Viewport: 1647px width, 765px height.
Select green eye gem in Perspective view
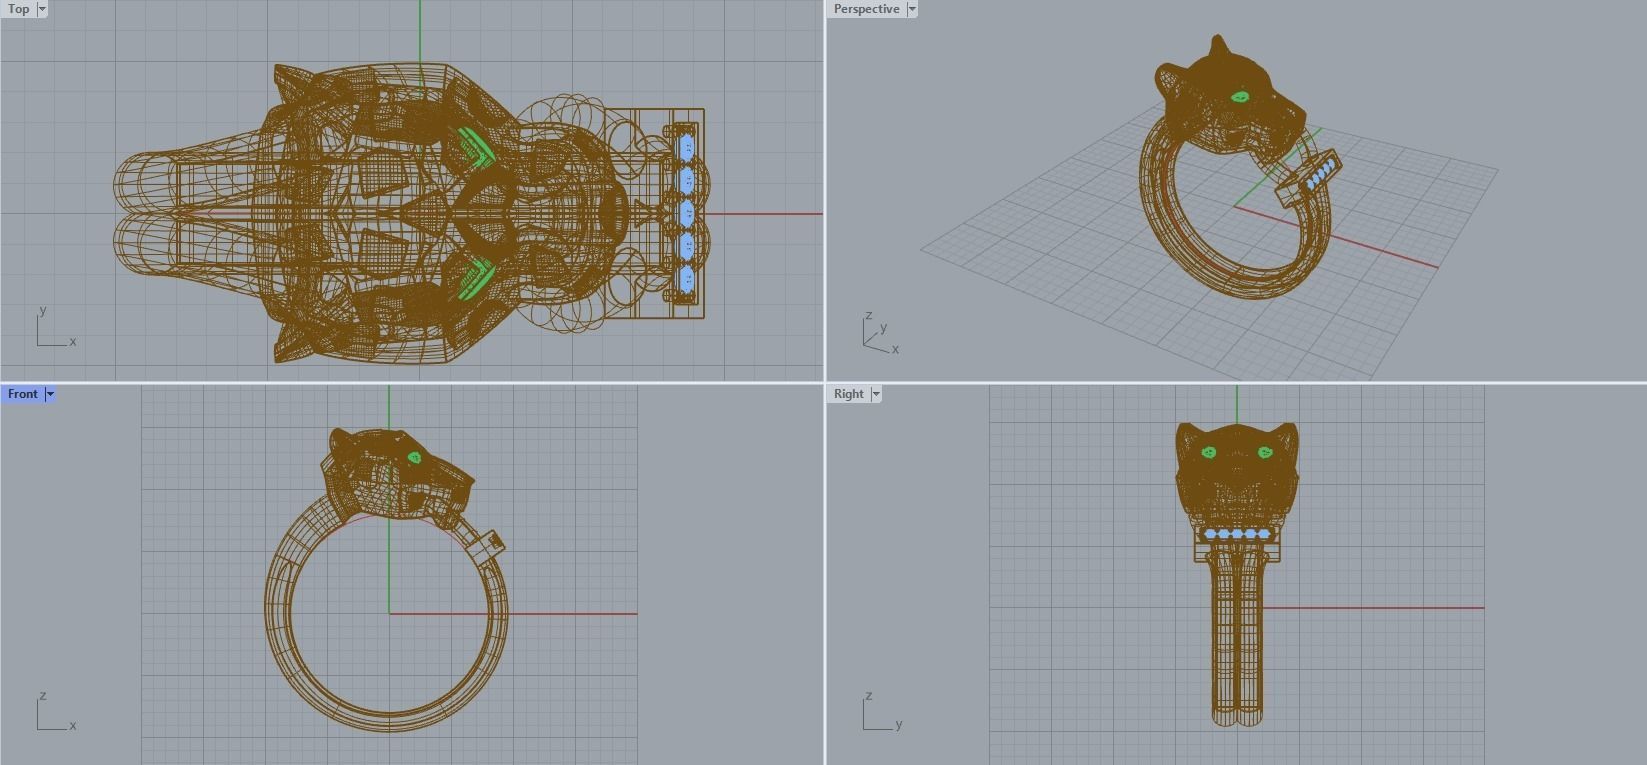(x=1241, y=97)
